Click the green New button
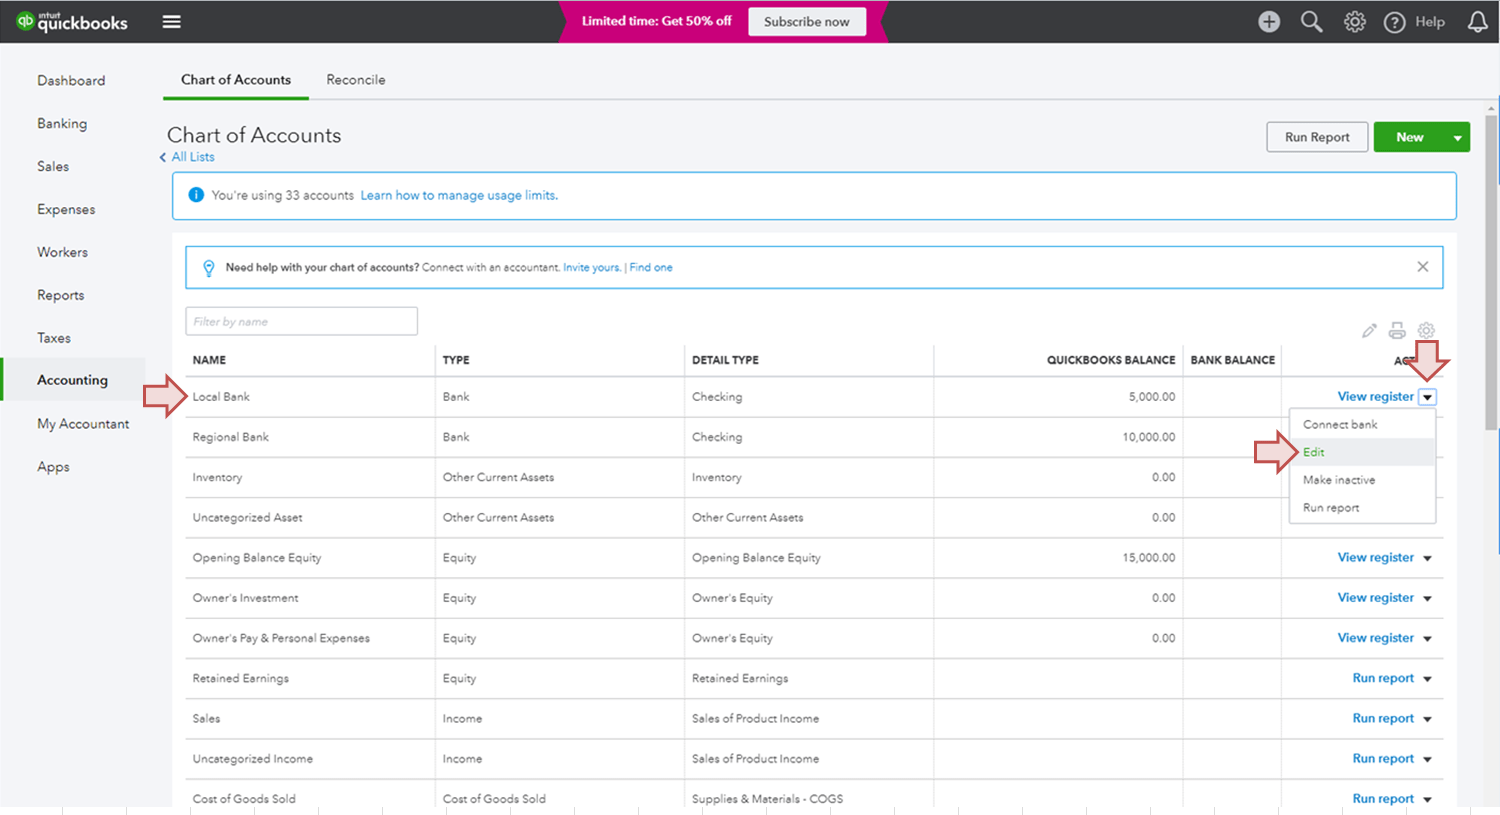This screenshot has height=815, width=1500. tap(1410, 137)
